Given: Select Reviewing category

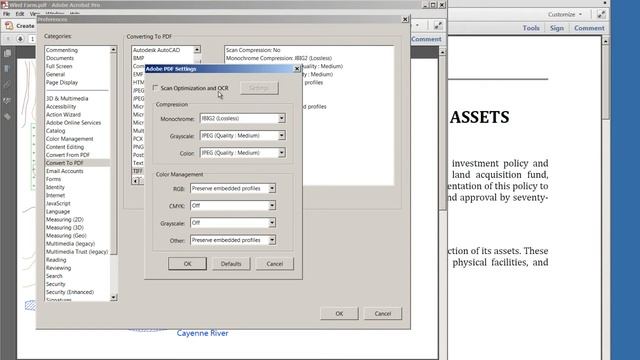Looking at the screenshot, I should (x=58, y=268).
